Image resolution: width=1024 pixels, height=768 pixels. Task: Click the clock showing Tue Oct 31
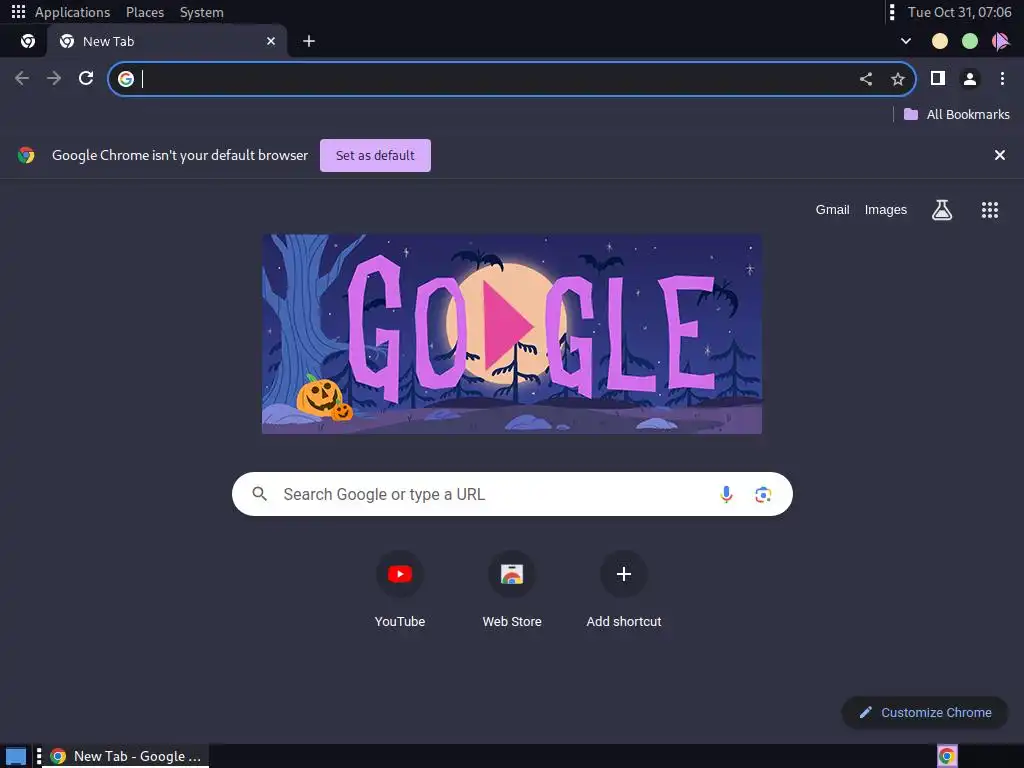pos(959,12)
